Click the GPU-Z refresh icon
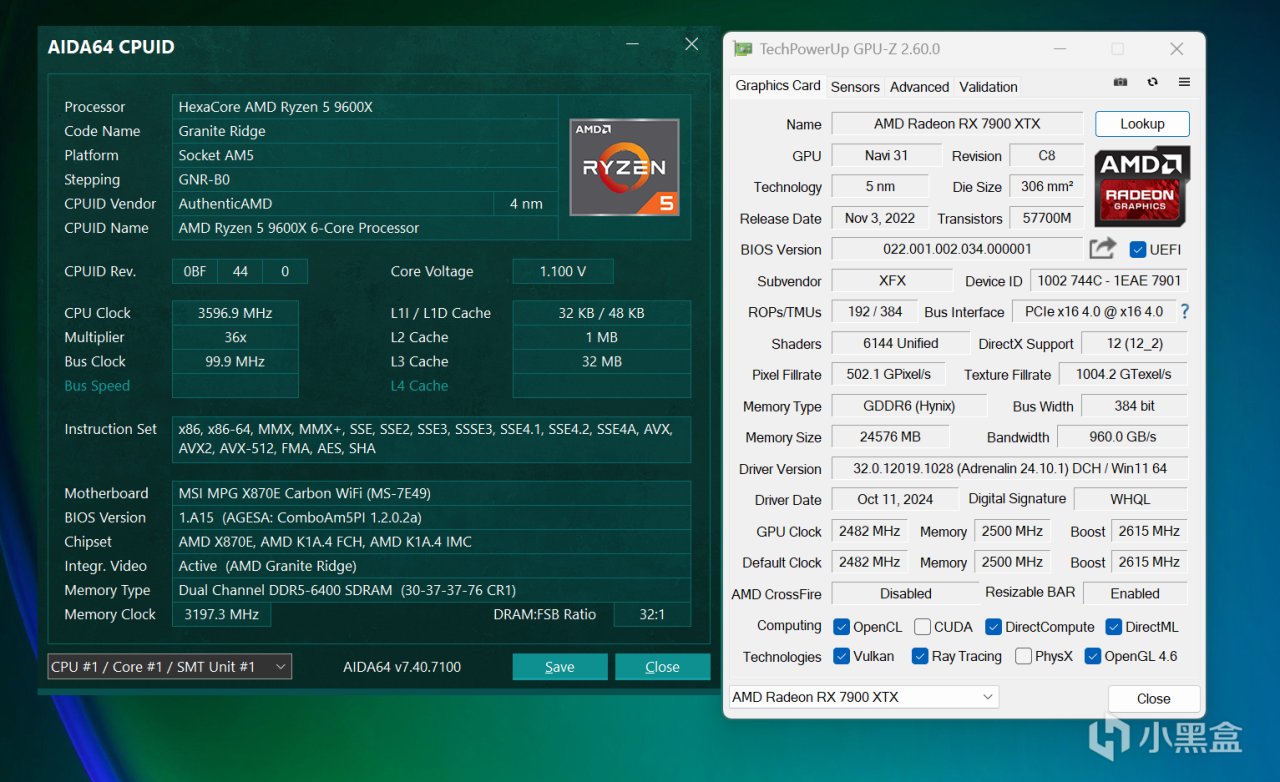Image resolution: width=1280 pixels, height=782 pixels. tap(1153, 82)
